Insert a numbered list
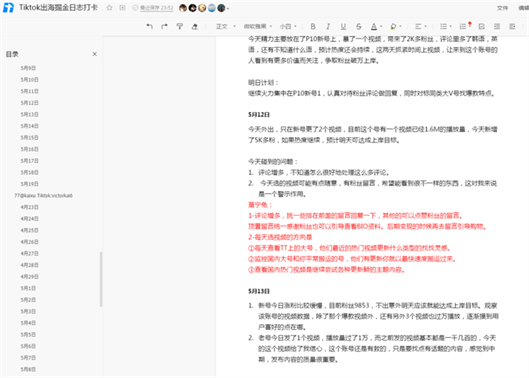Image resolution: width=529 pixels, height=378 pixels. click(x=463, y=26)
